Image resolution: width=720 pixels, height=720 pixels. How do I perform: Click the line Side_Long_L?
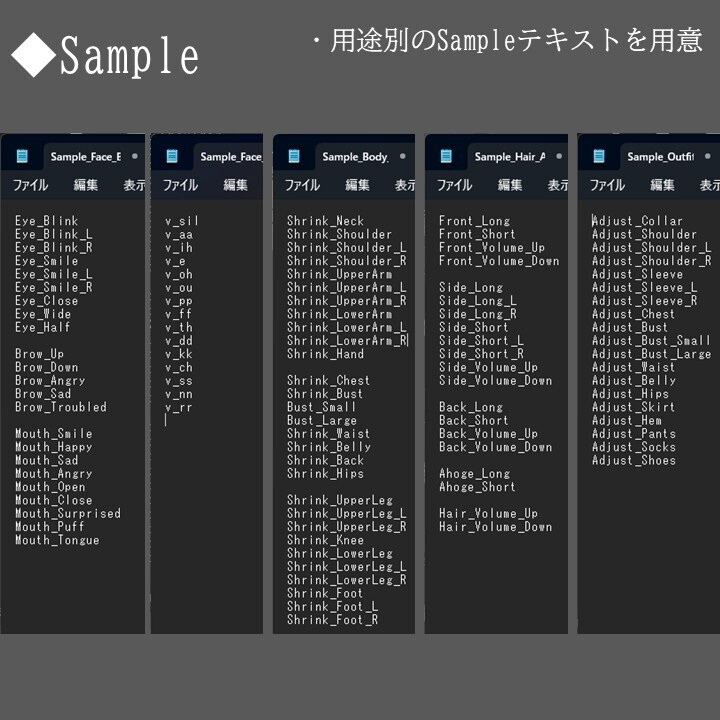pos(478,301)
